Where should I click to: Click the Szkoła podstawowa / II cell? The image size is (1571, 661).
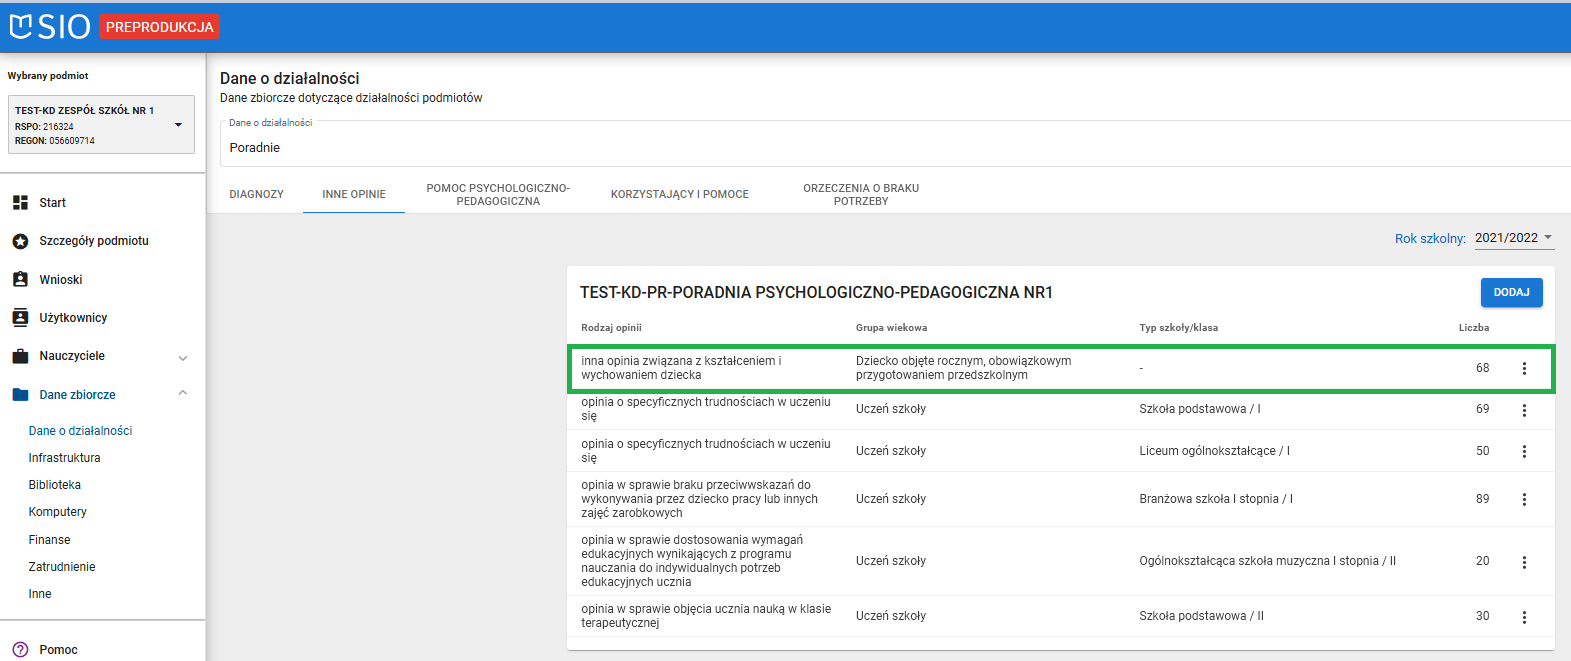coord(1201,616)
